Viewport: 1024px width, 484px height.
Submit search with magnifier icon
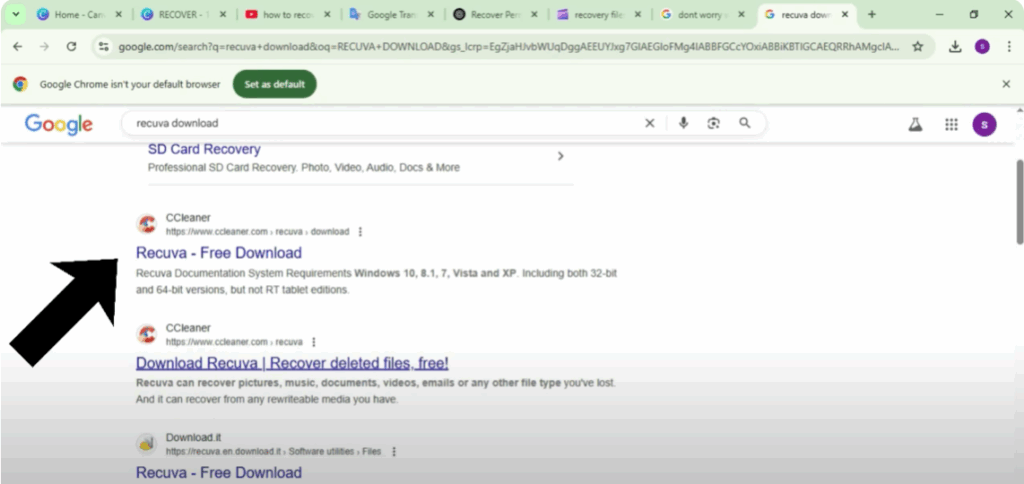[x=744, y=123]
